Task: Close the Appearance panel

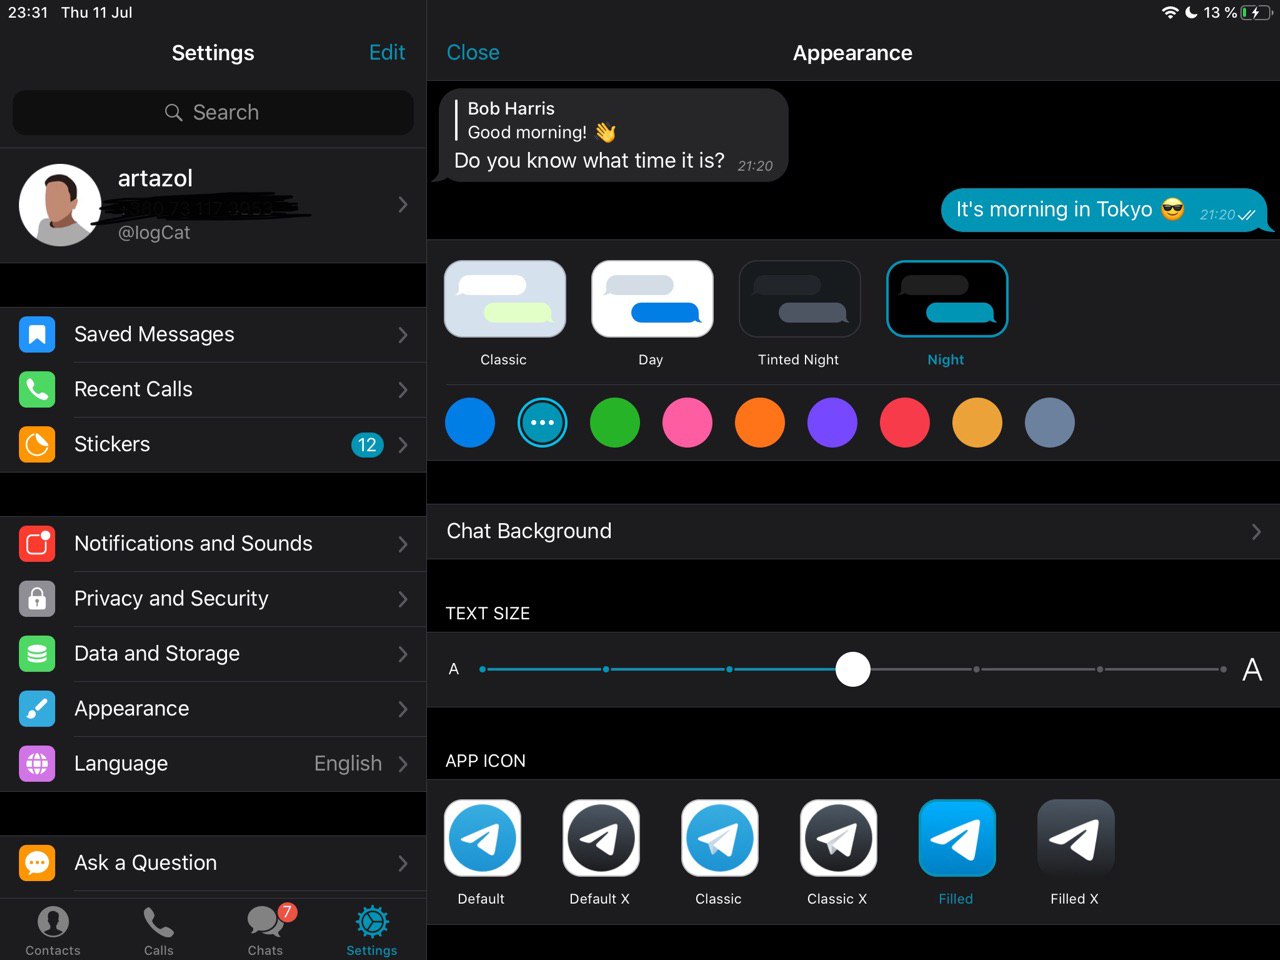Action: coord(473,52)
